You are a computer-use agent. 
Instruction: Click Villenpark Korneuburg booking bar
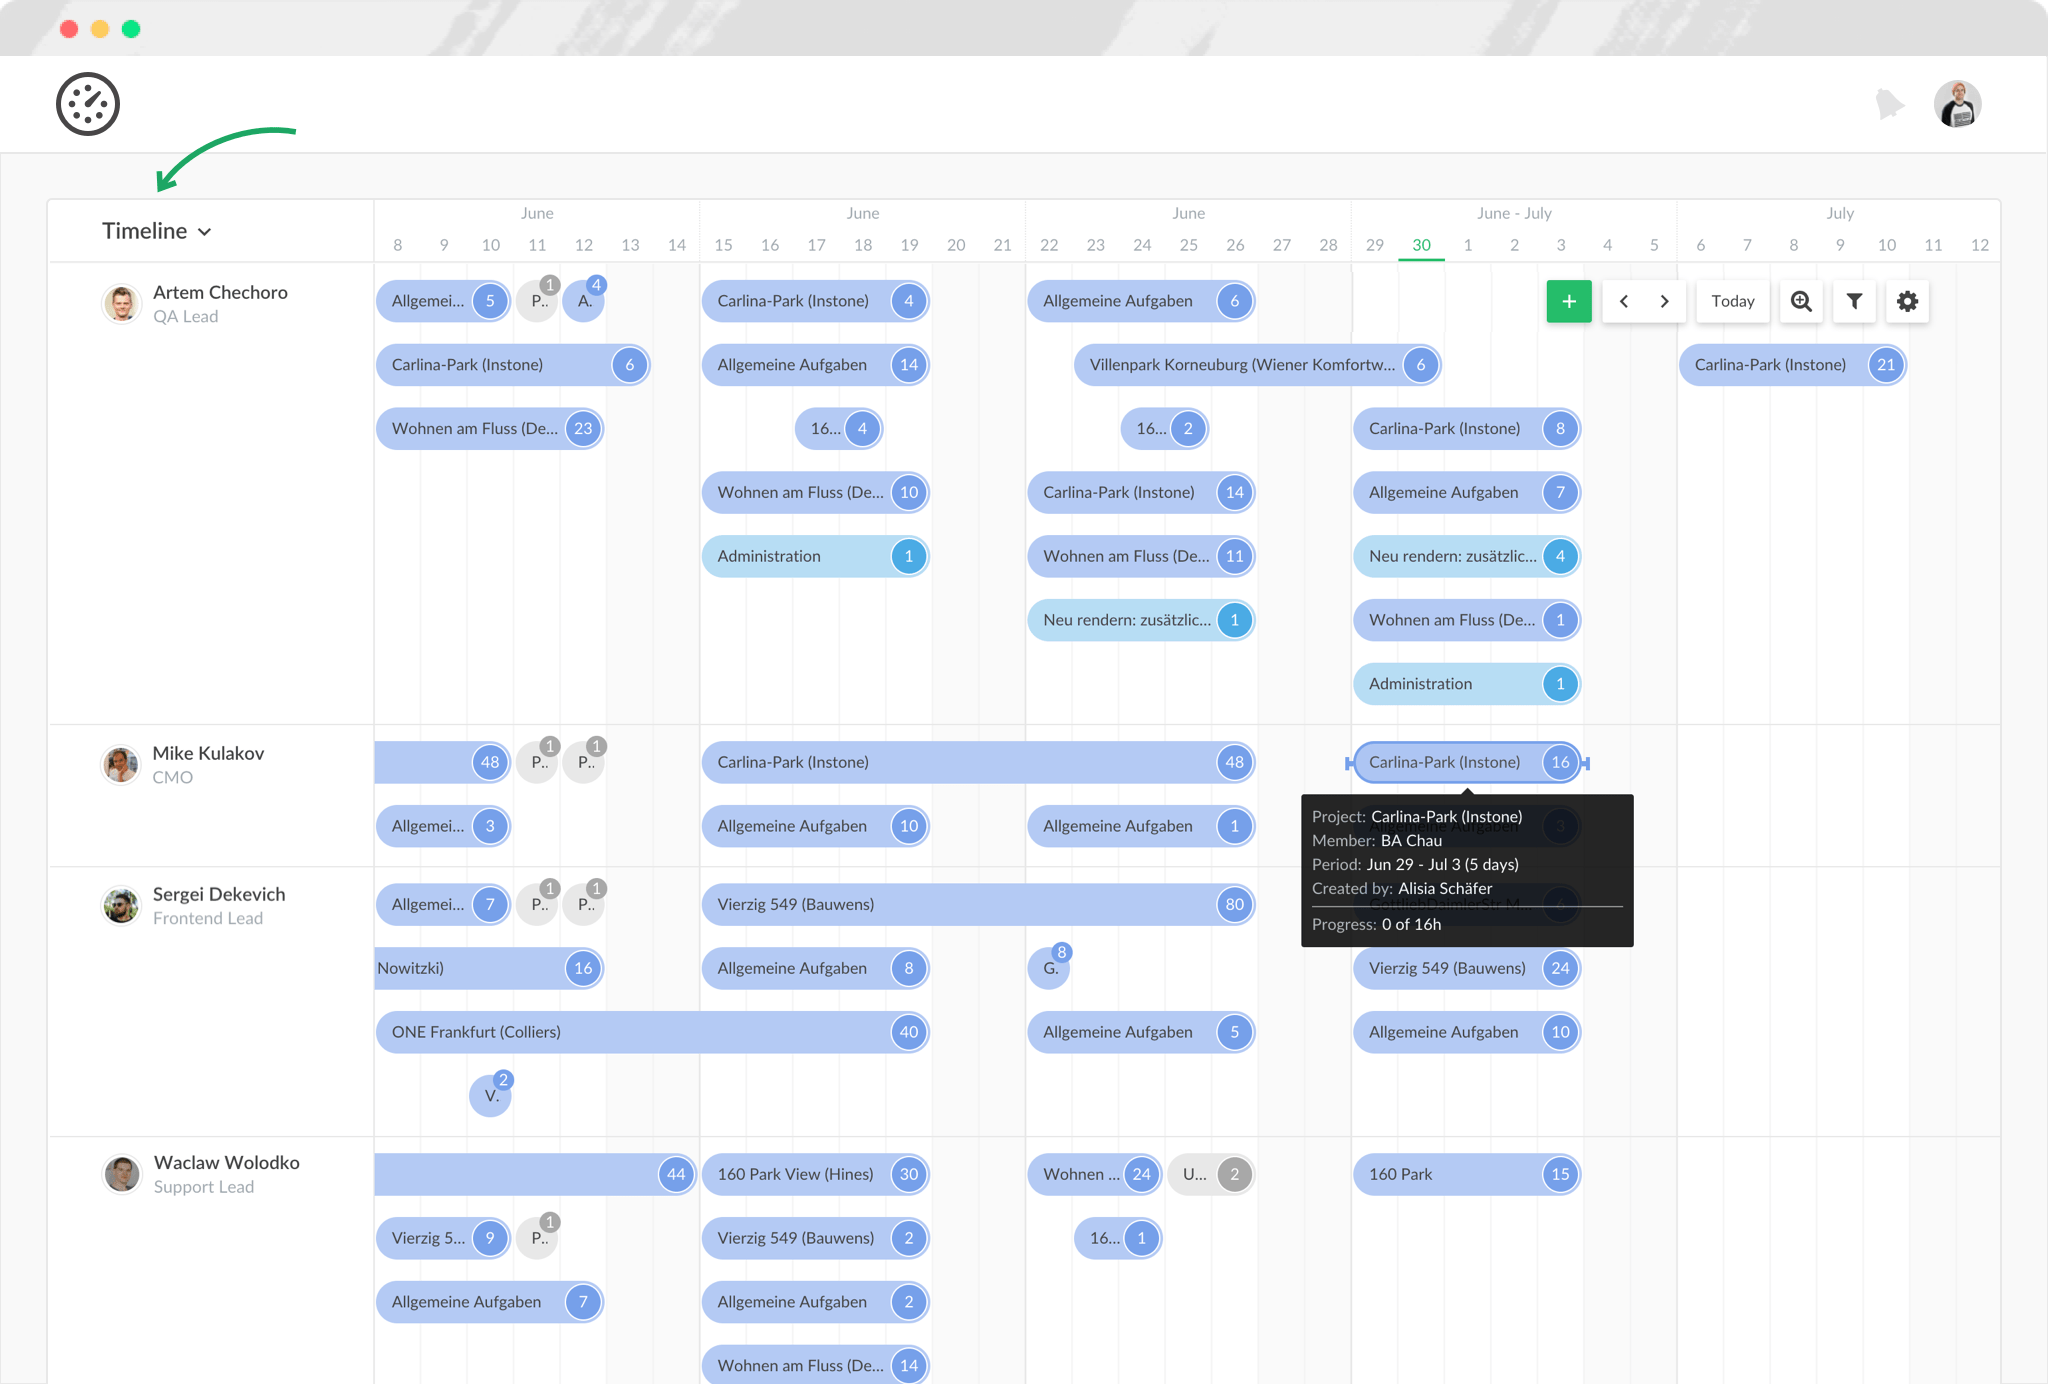click(1241, 365)
